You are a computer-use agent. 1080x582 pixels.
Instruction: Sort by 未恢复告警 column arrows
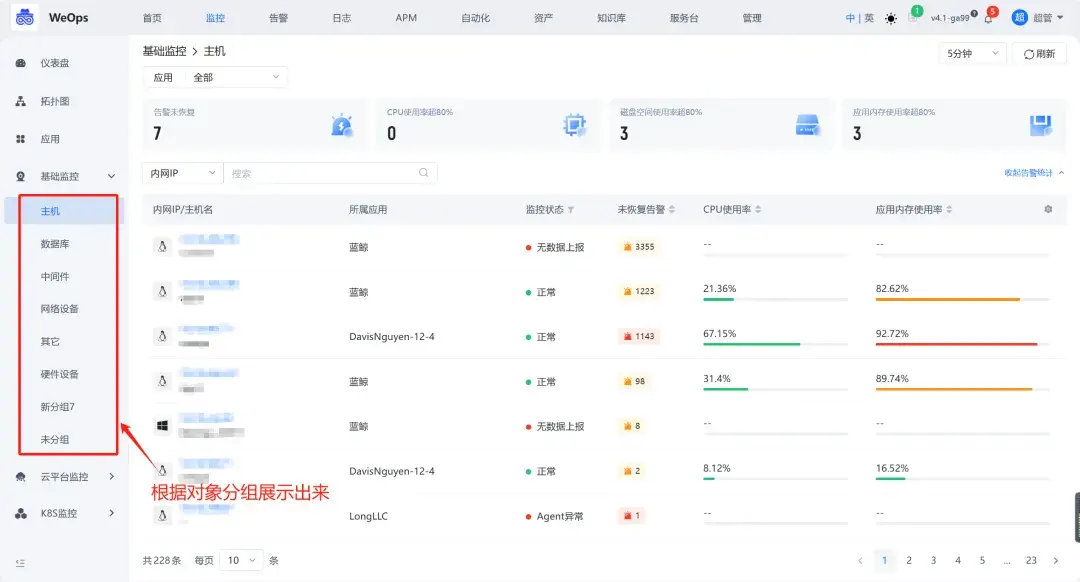point(672,209)
